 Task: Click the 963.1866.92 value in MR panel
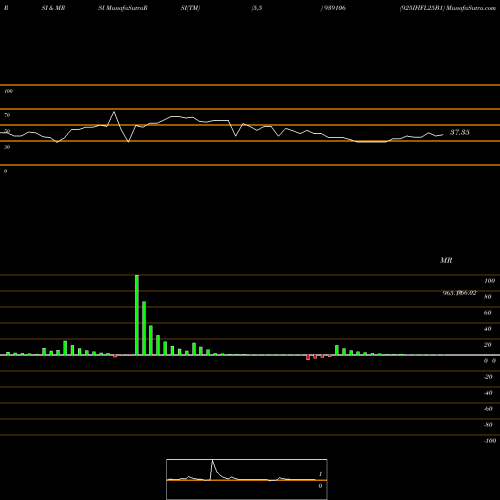click(x=459, y=293)
